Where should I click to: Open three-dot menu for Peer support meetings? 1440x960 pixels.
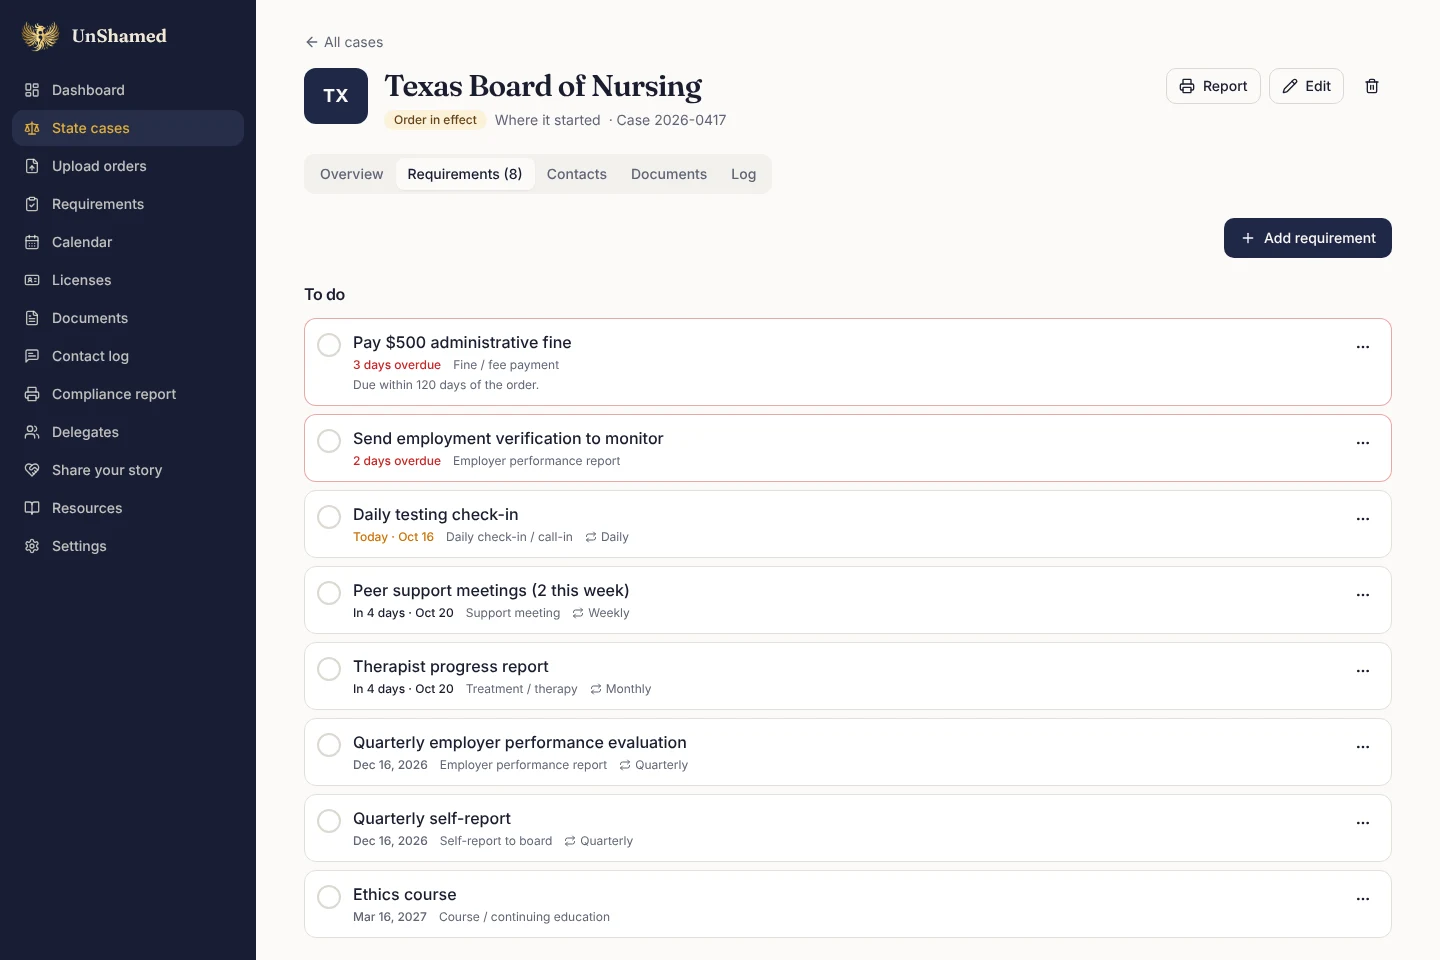pyautogui.click(x=1363, y=595)
